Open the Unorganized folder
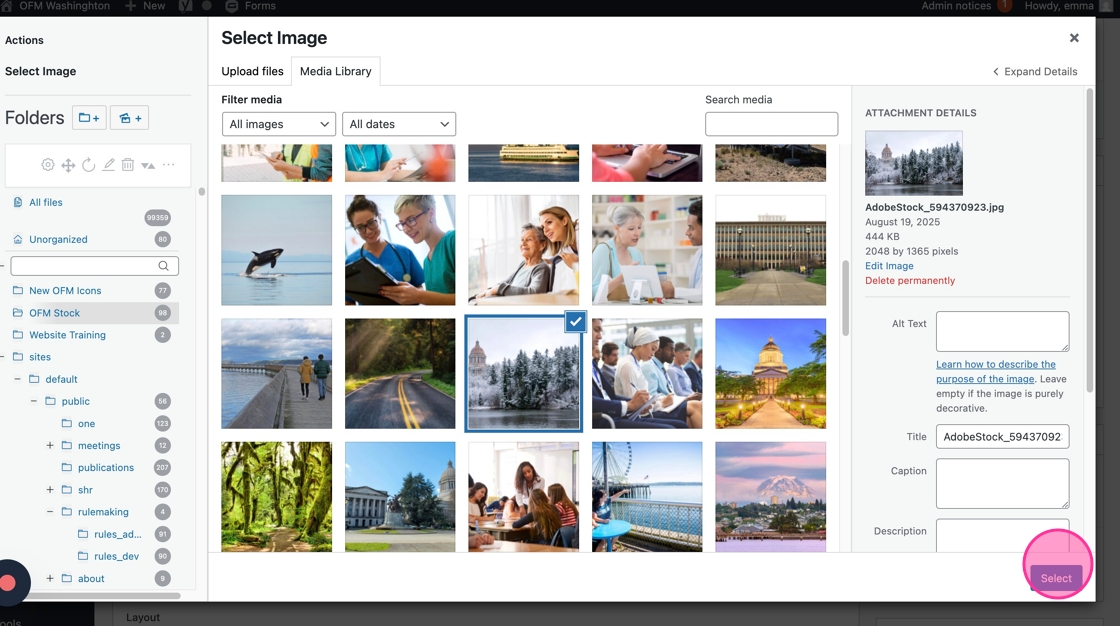This screenshot has height=626, width=1120. point(58,239)
